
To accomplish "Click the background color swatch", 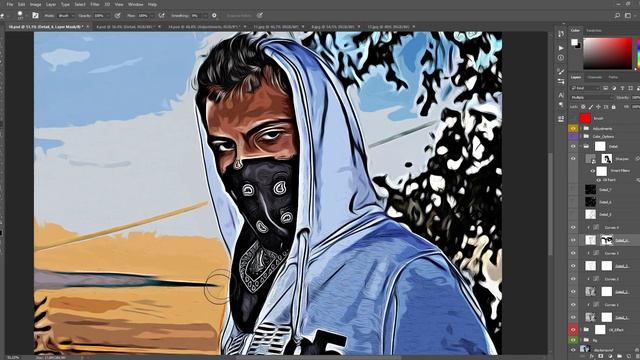I will (x=578, y=46).
